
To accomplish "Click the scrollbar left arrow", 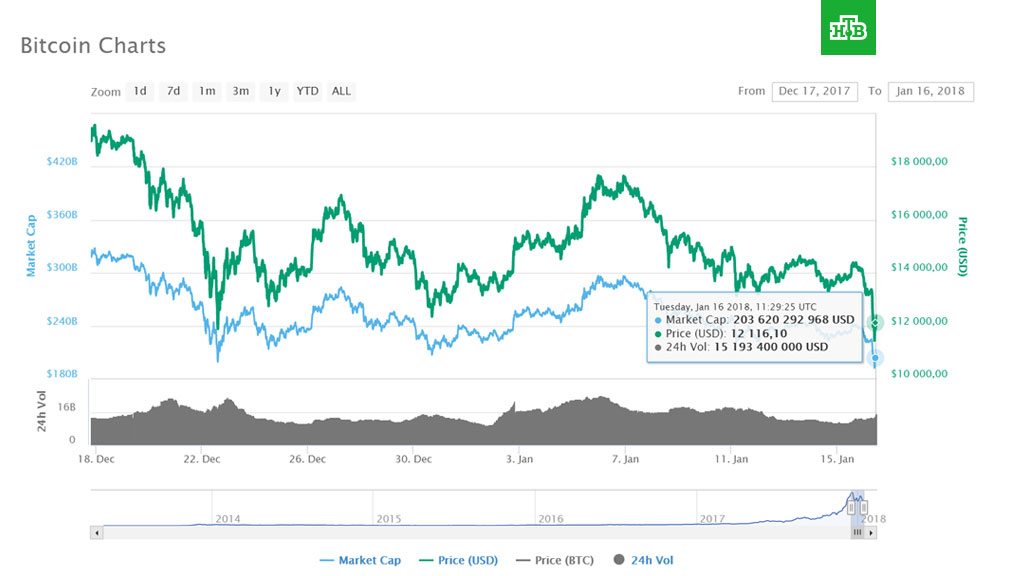I will (96, 533).
